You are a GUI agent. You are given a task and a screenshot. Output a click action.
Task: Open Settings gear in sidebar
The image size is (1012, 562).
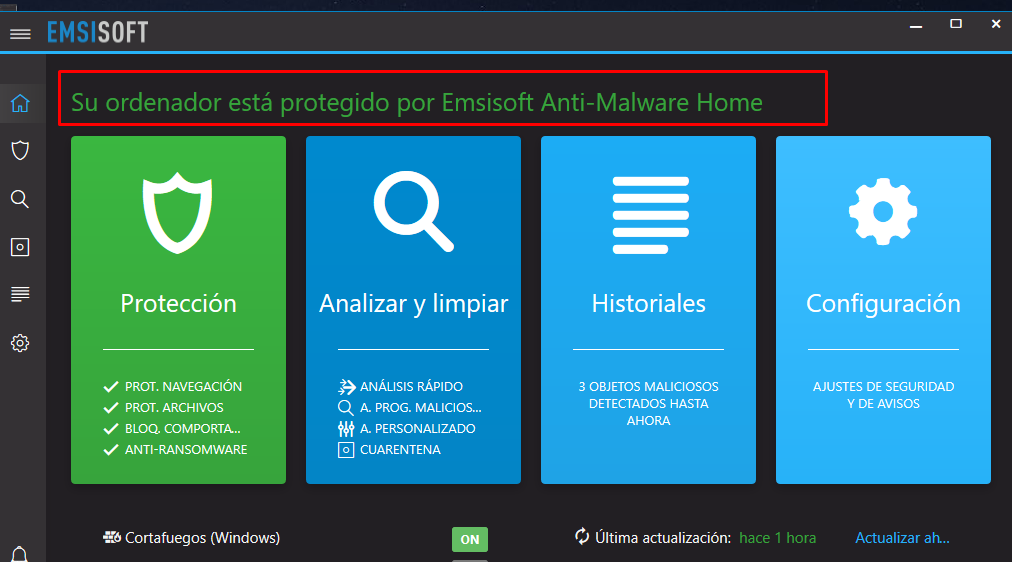coord(20,343)
